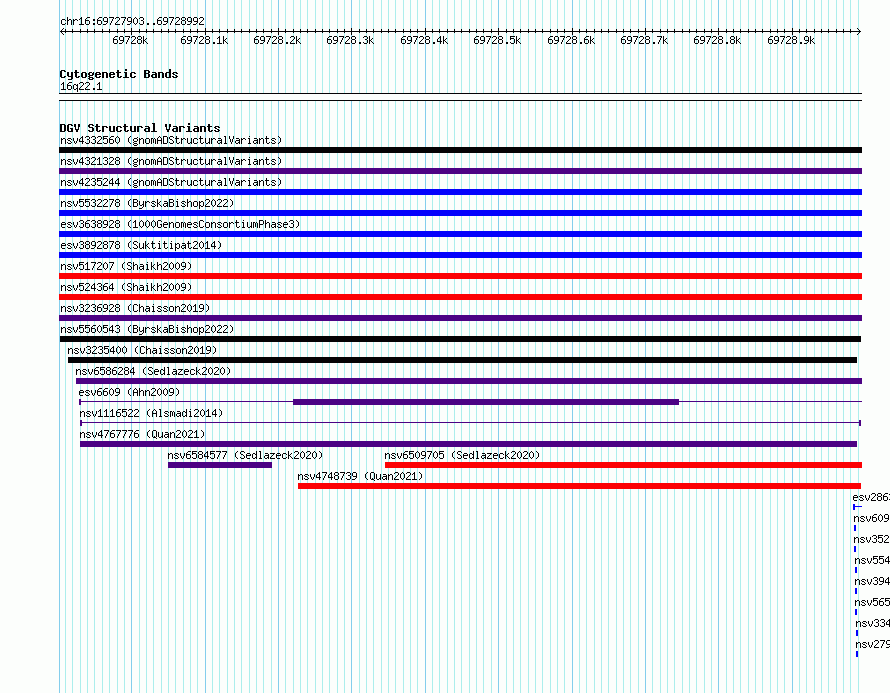Viewport: 890px width, 693px height.
Task: Click the truncated nsv394 variant label
Action: 872,581
